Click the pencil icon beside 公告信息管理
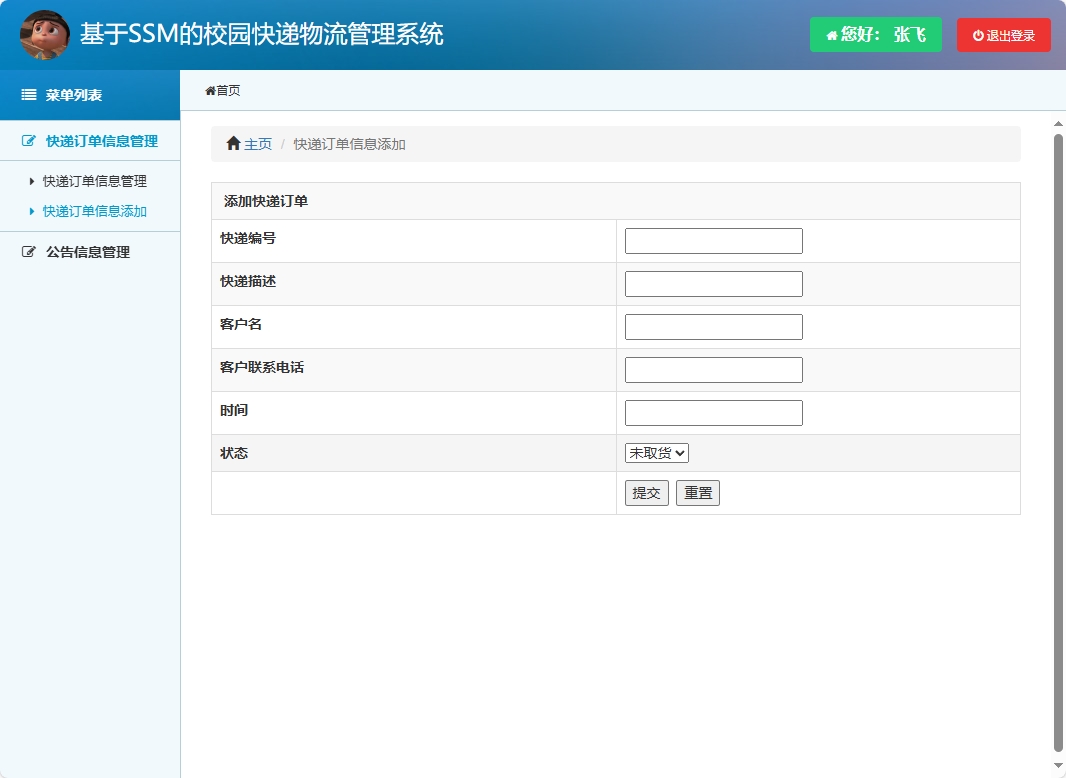 pyautogui.click(x=25, y=252)
